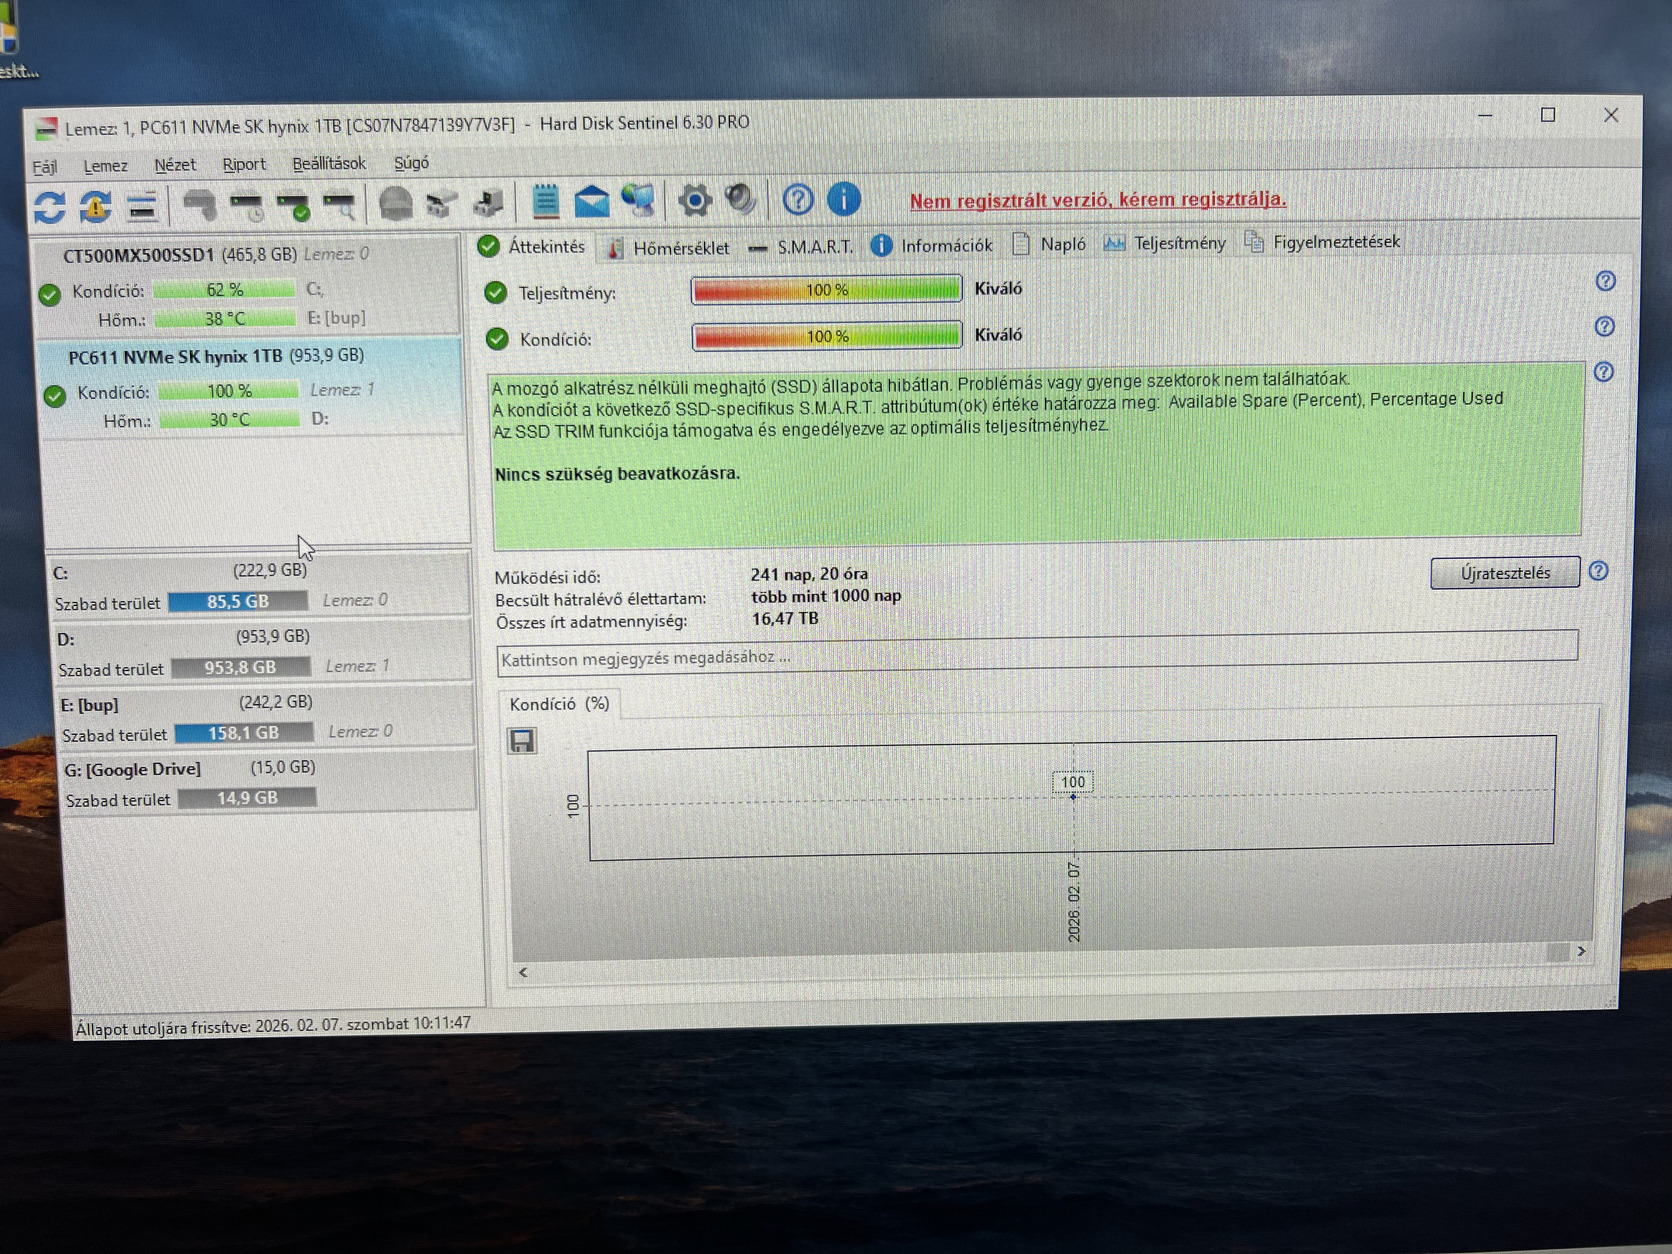The width and height of the screenshot is (1672, 1254).
Task: Switch to the Figyelmeztetések tab
Action: [x=1322, y=242]
